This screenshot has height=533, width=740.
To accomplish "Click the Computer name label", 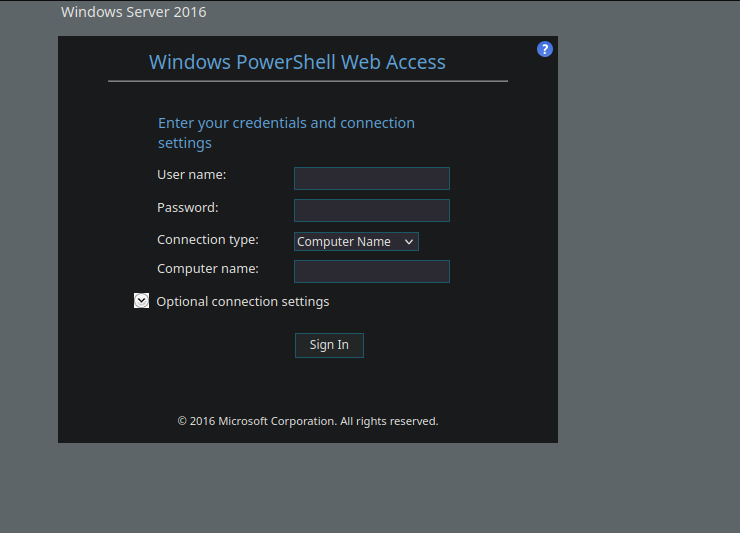I will point(208,269).
